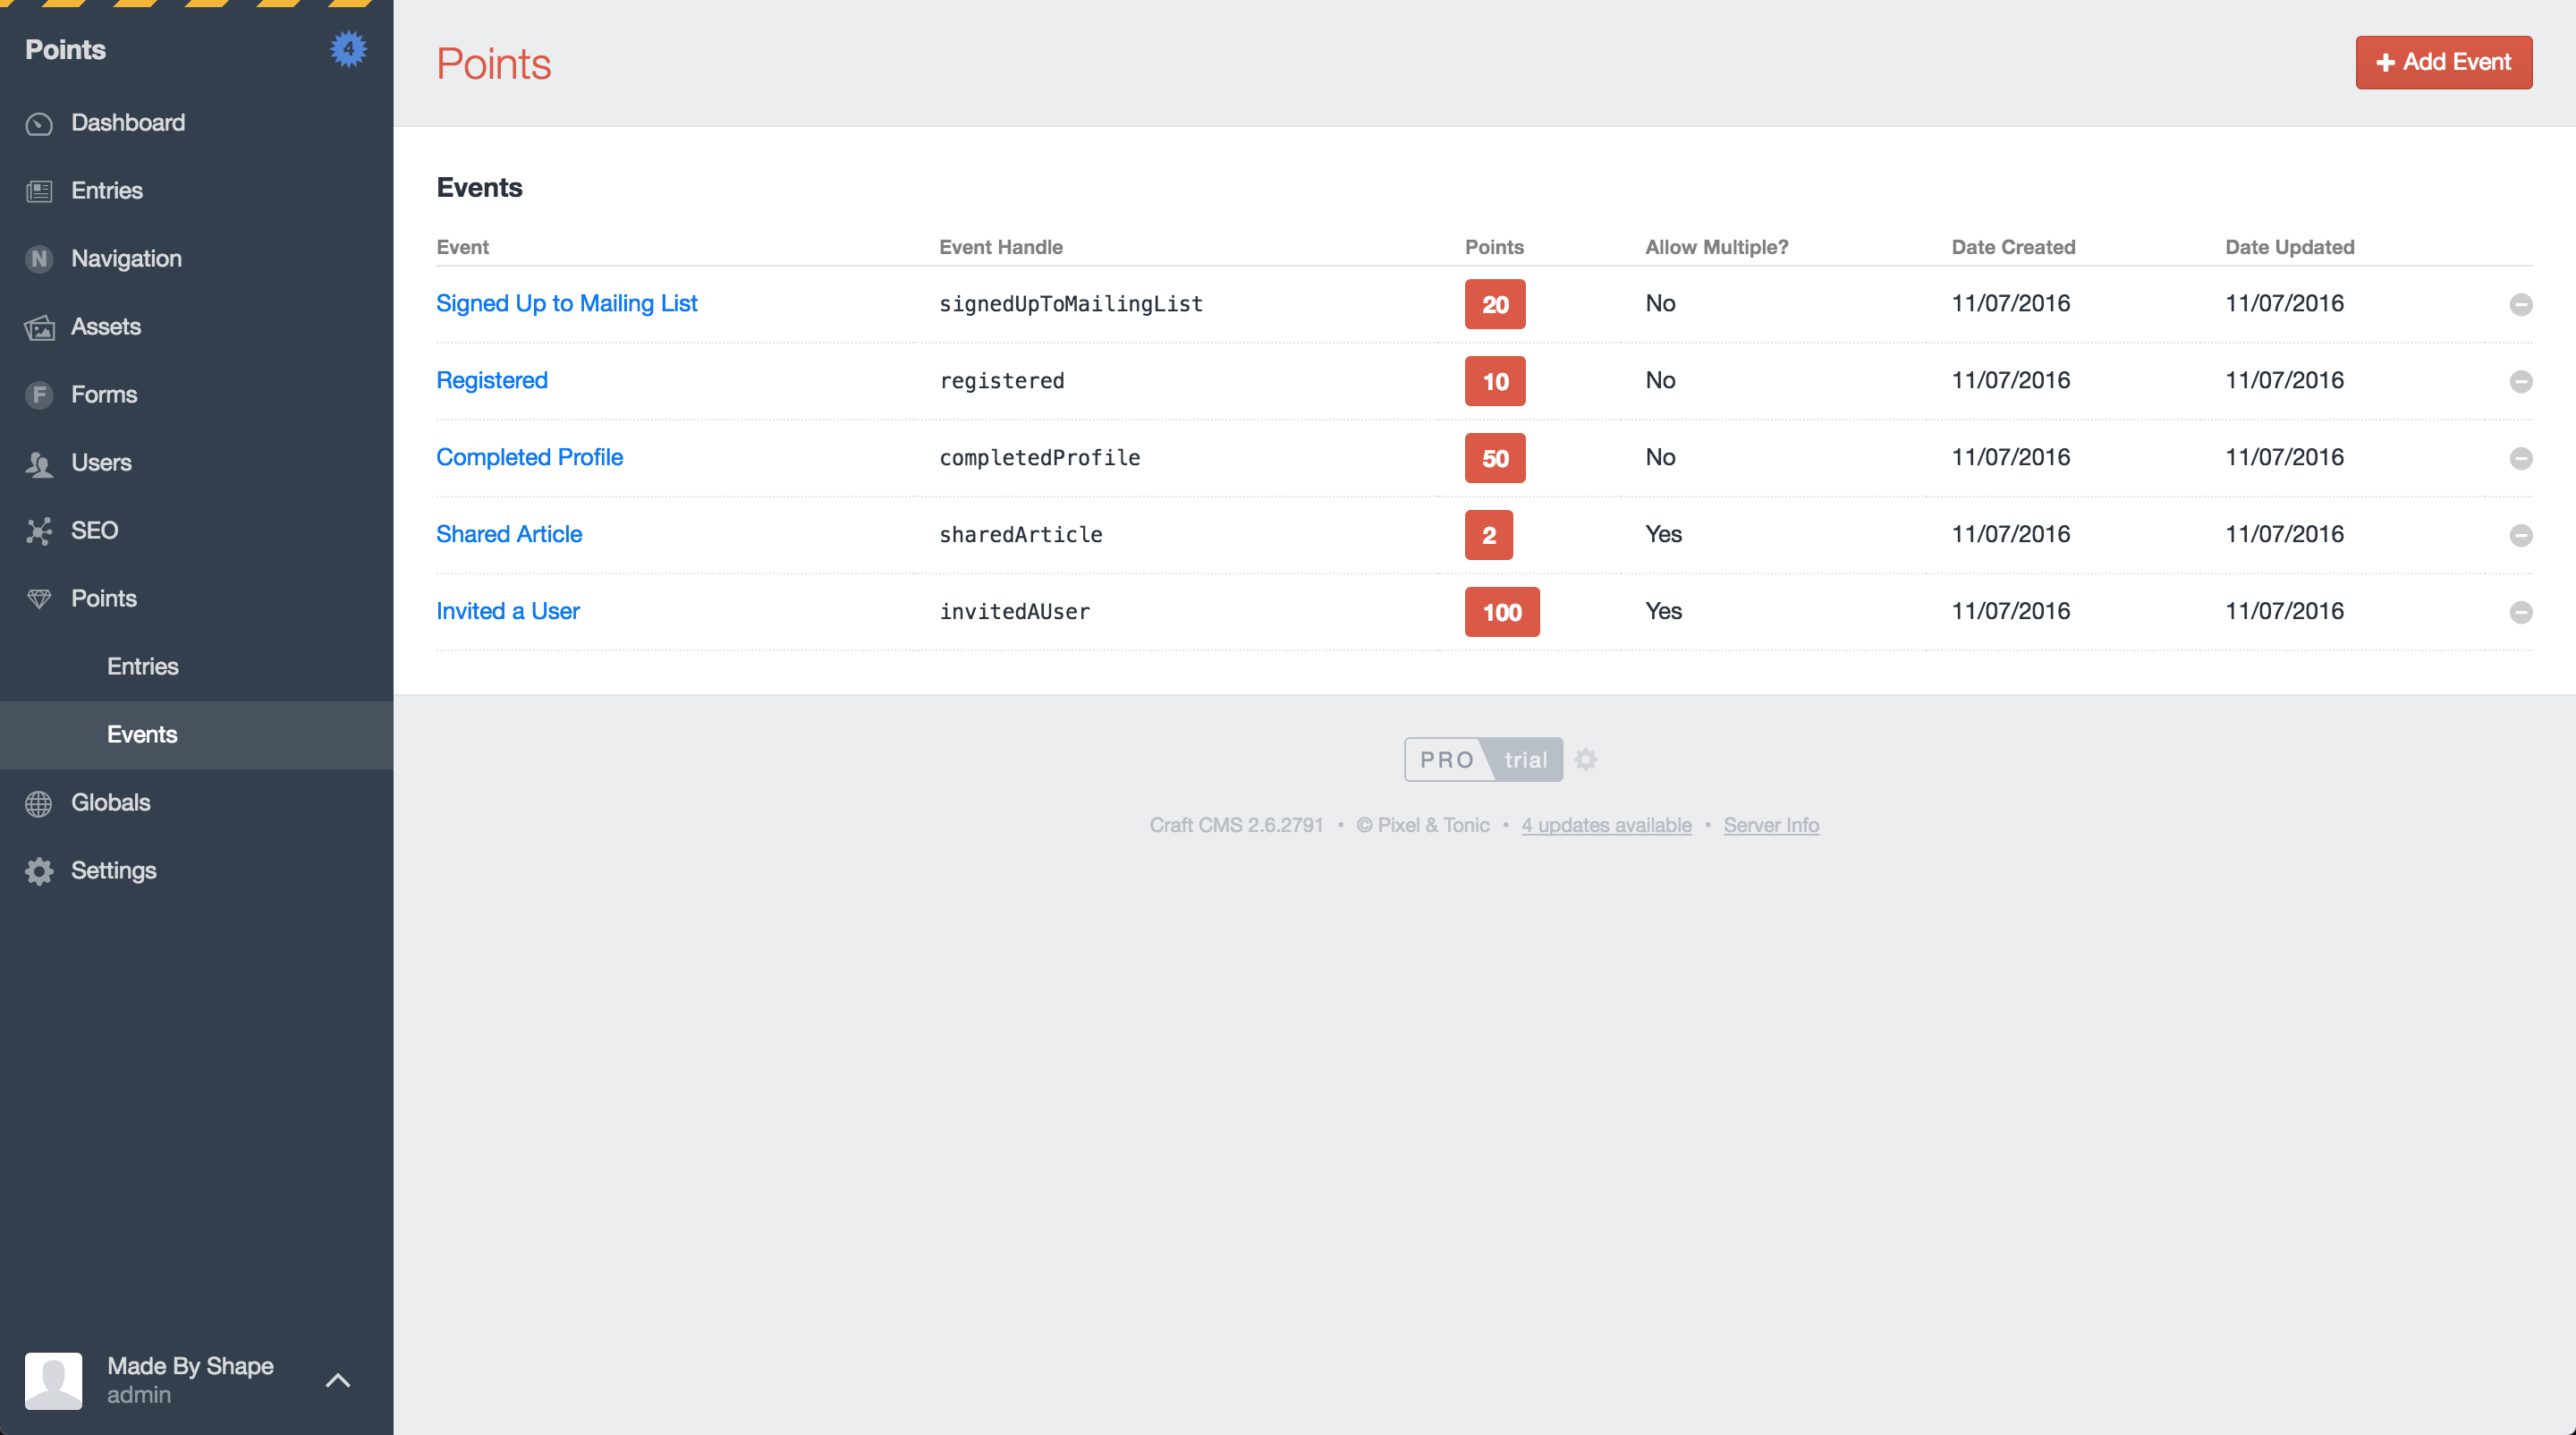Click the invitedAUser handle text
The image size is (2576, 1435).
pos(1015,612)
